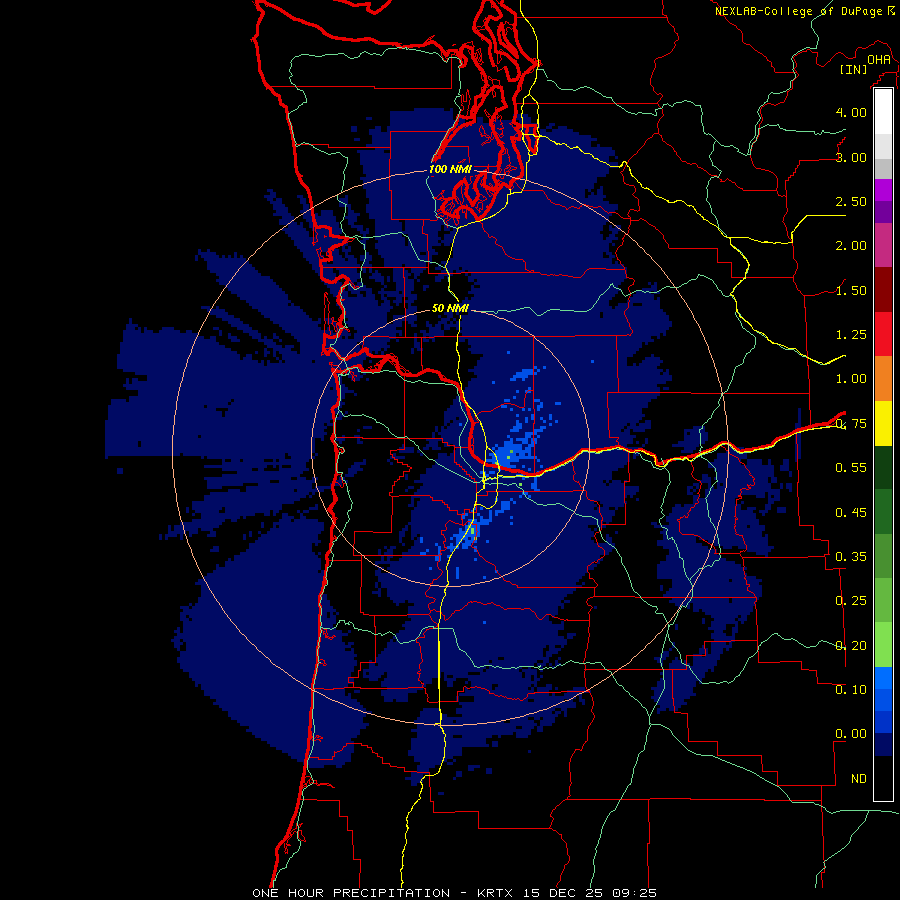Image resolution: width=900 pixels, height=900 pixels.
Task: Click the 1.50 legend value
Action: click(851, 290)
